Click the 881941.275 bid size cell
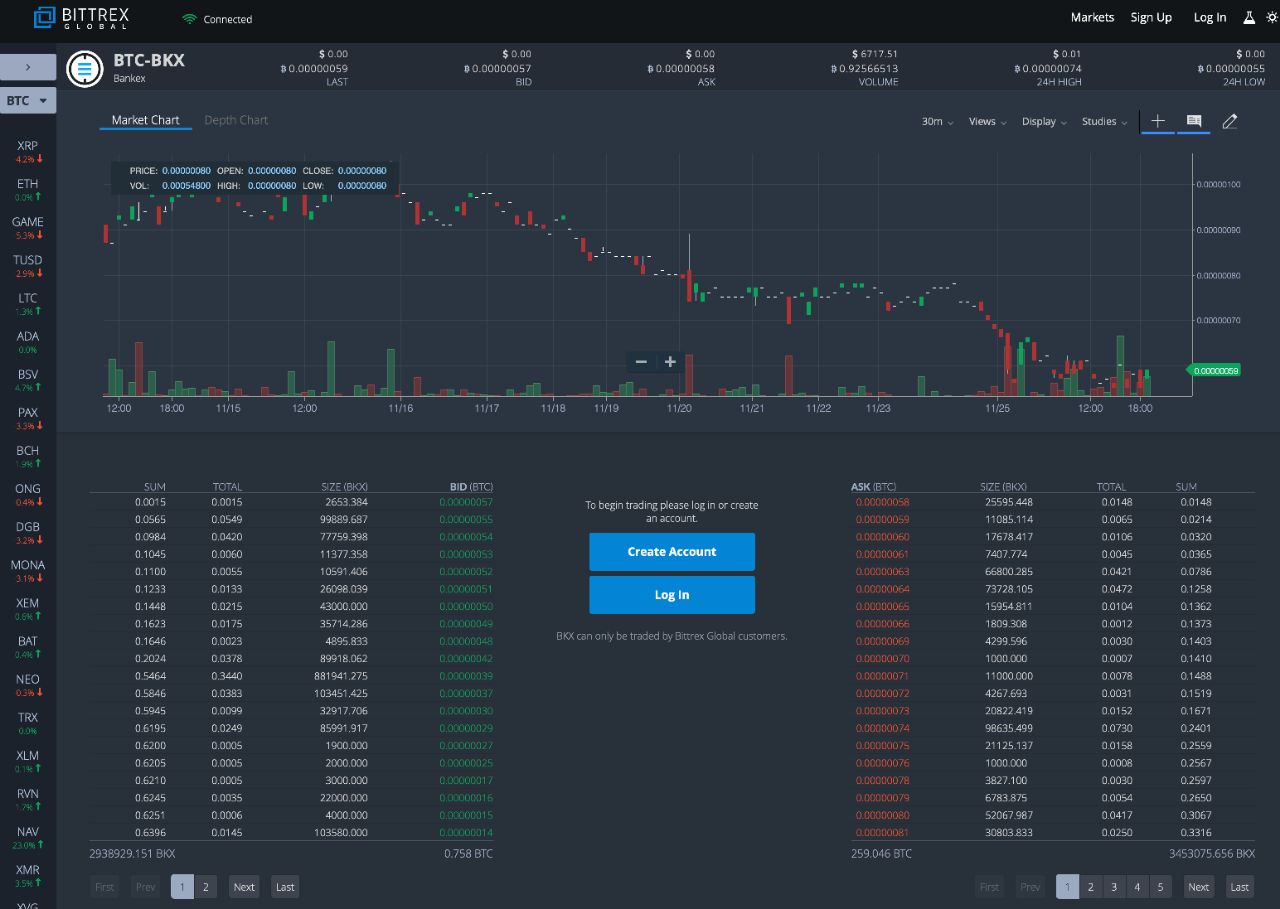 [340, 676]
